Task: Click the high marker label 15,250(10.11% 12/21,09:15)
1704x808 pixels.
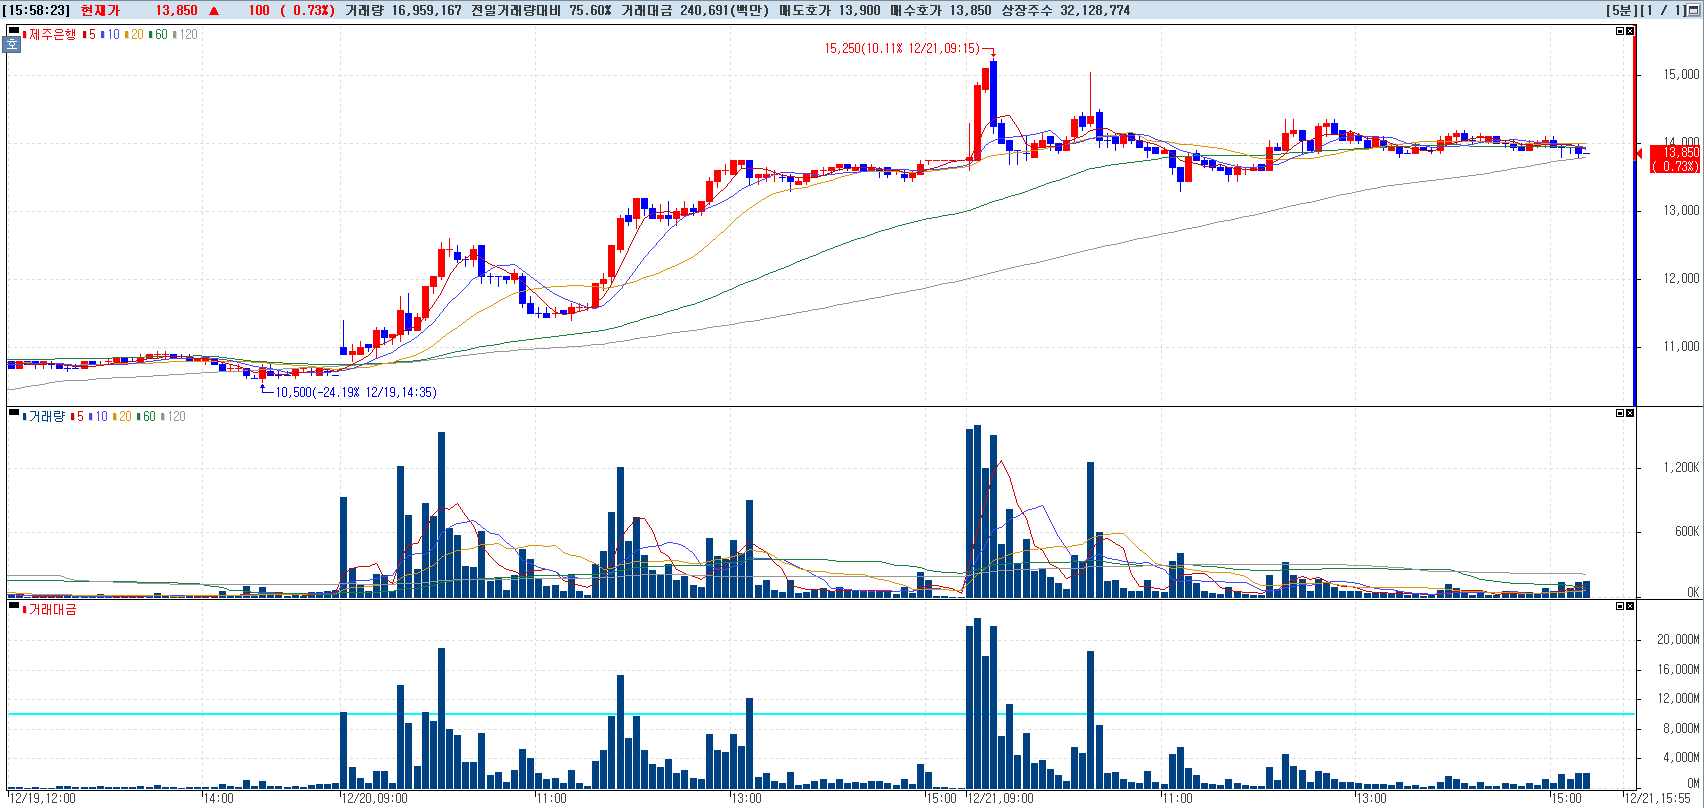Action: (x=902, y=48)
